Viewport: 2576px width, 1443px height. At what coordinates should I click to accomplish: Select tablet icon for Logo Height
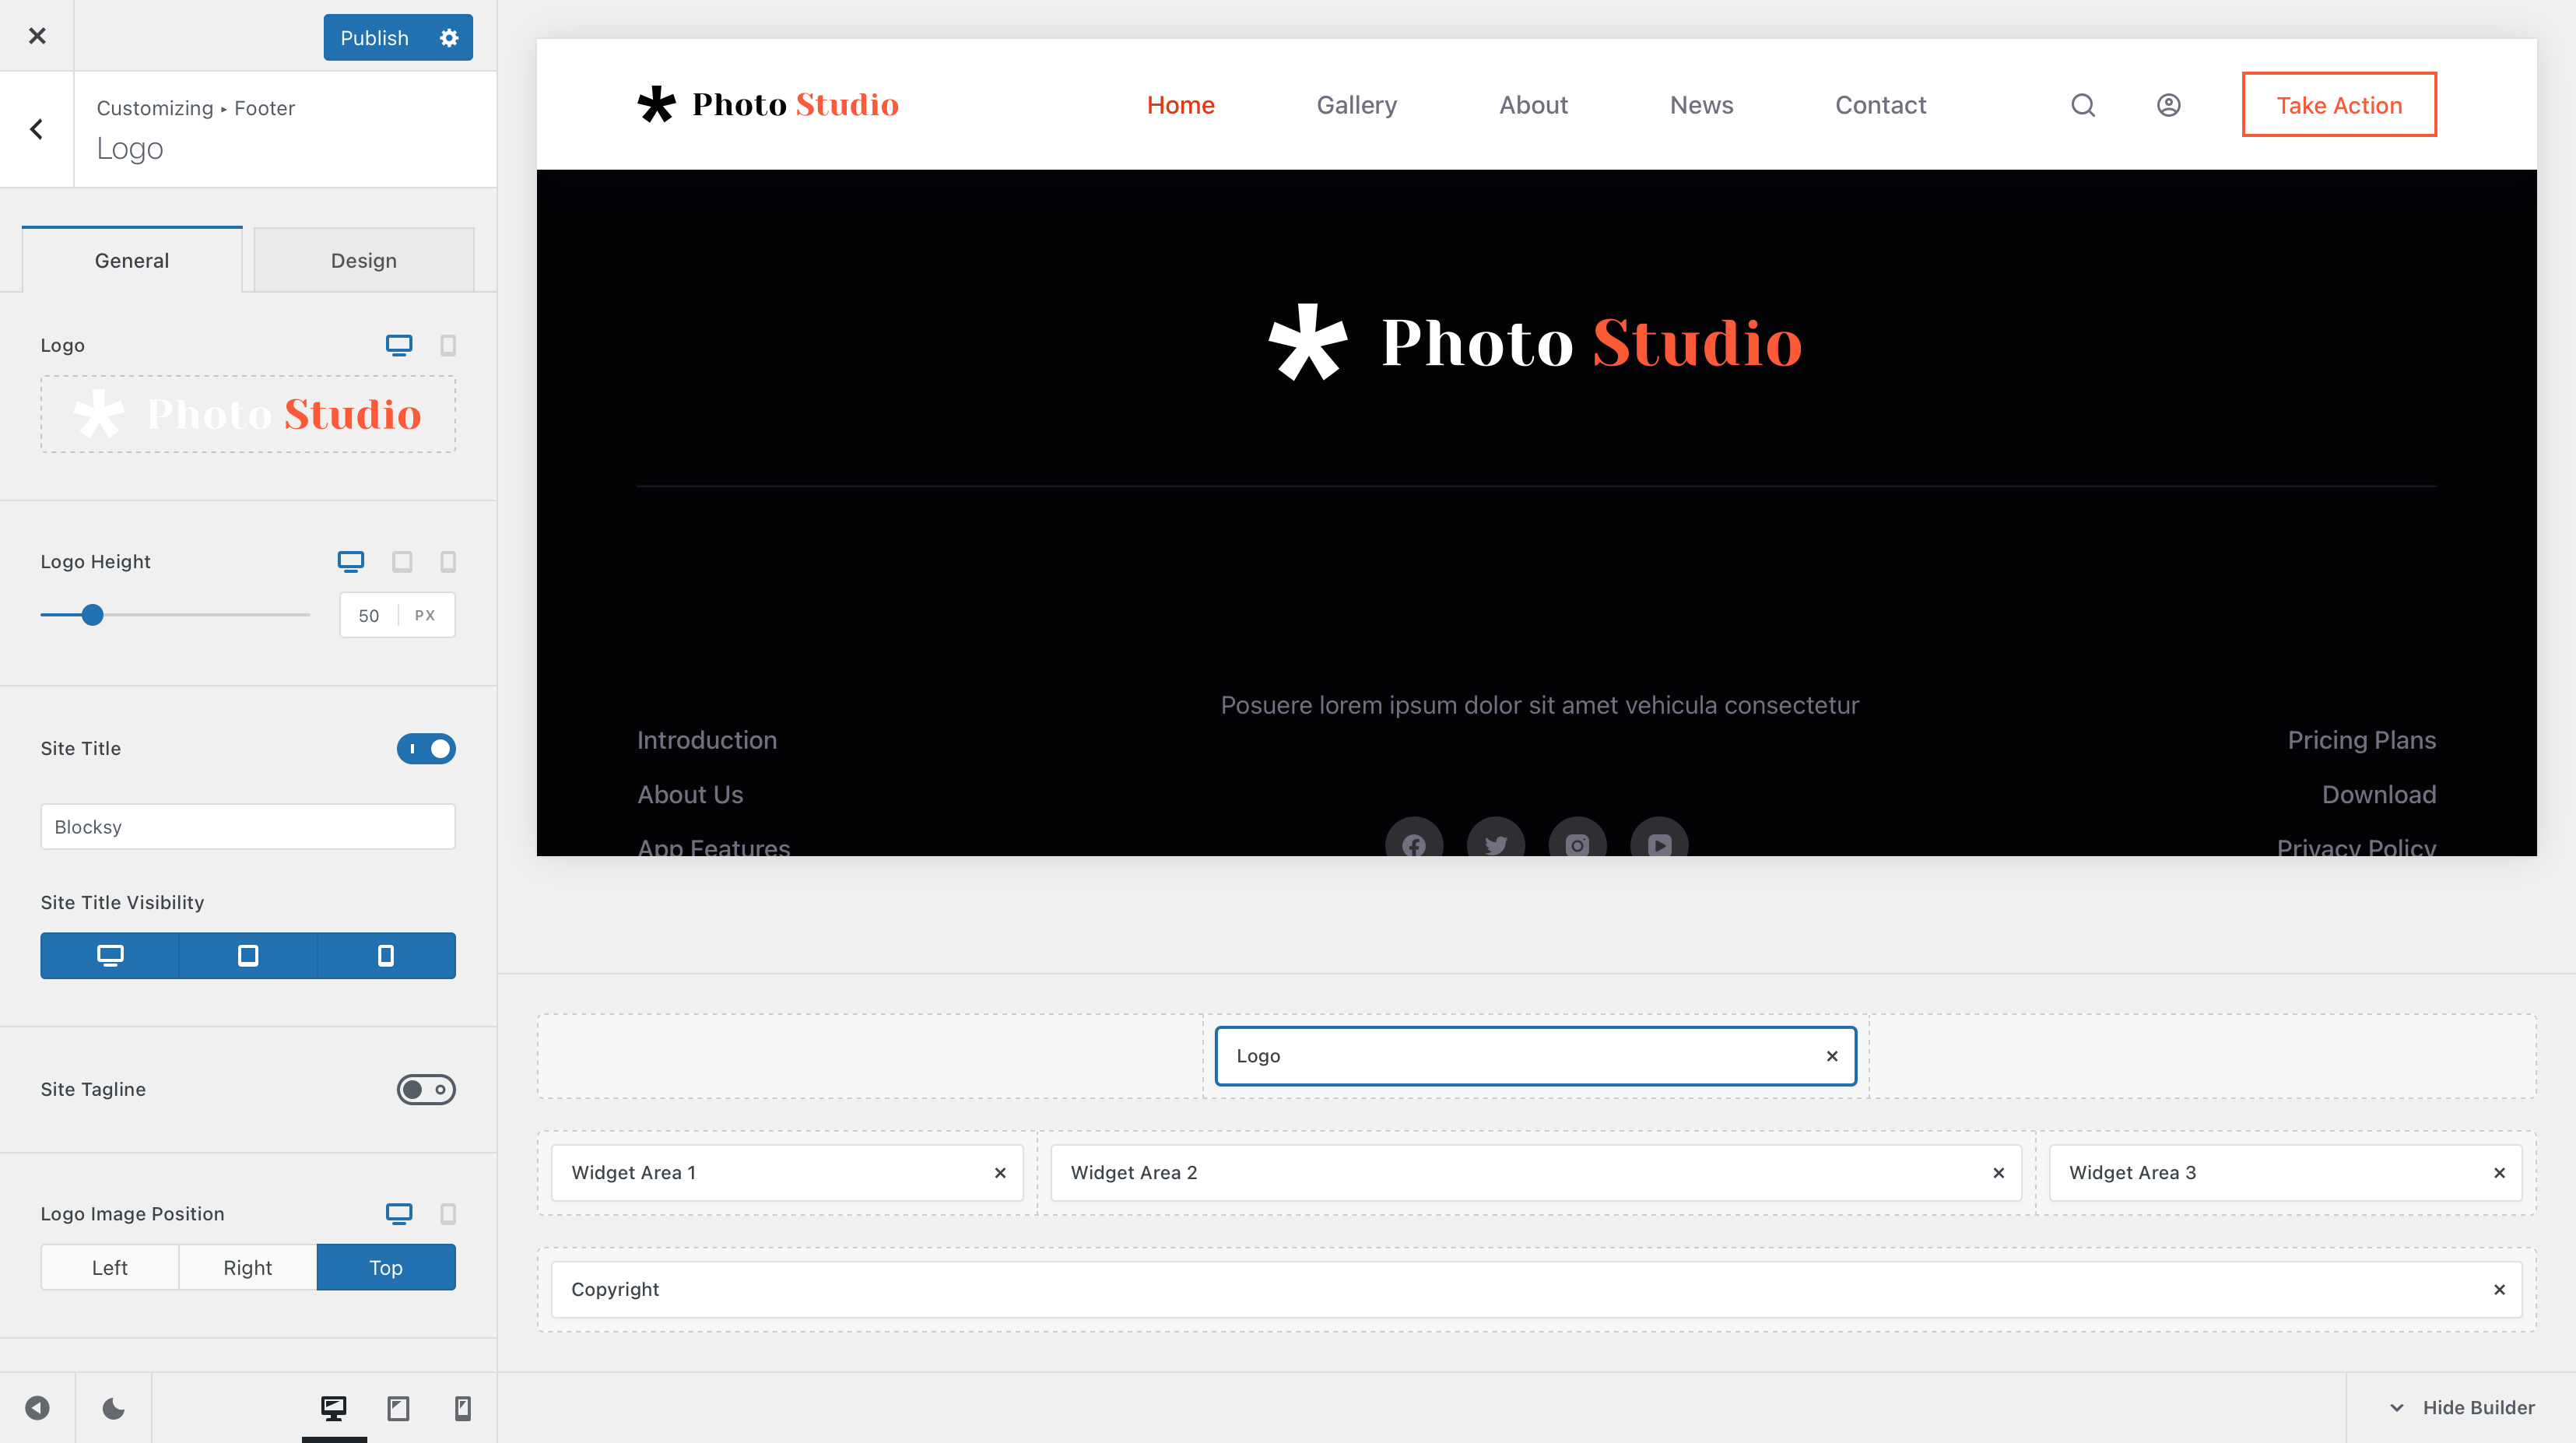pos(402,561)
